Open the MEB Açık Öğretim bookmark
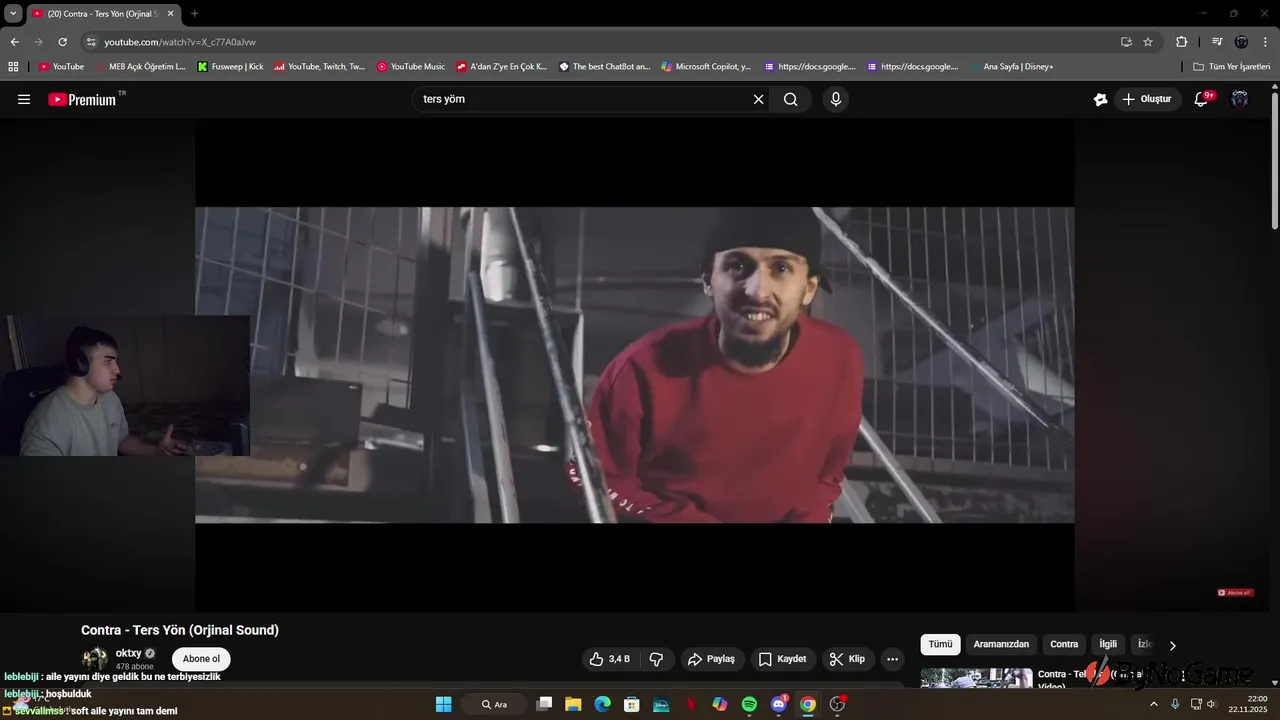 (140, 67)
